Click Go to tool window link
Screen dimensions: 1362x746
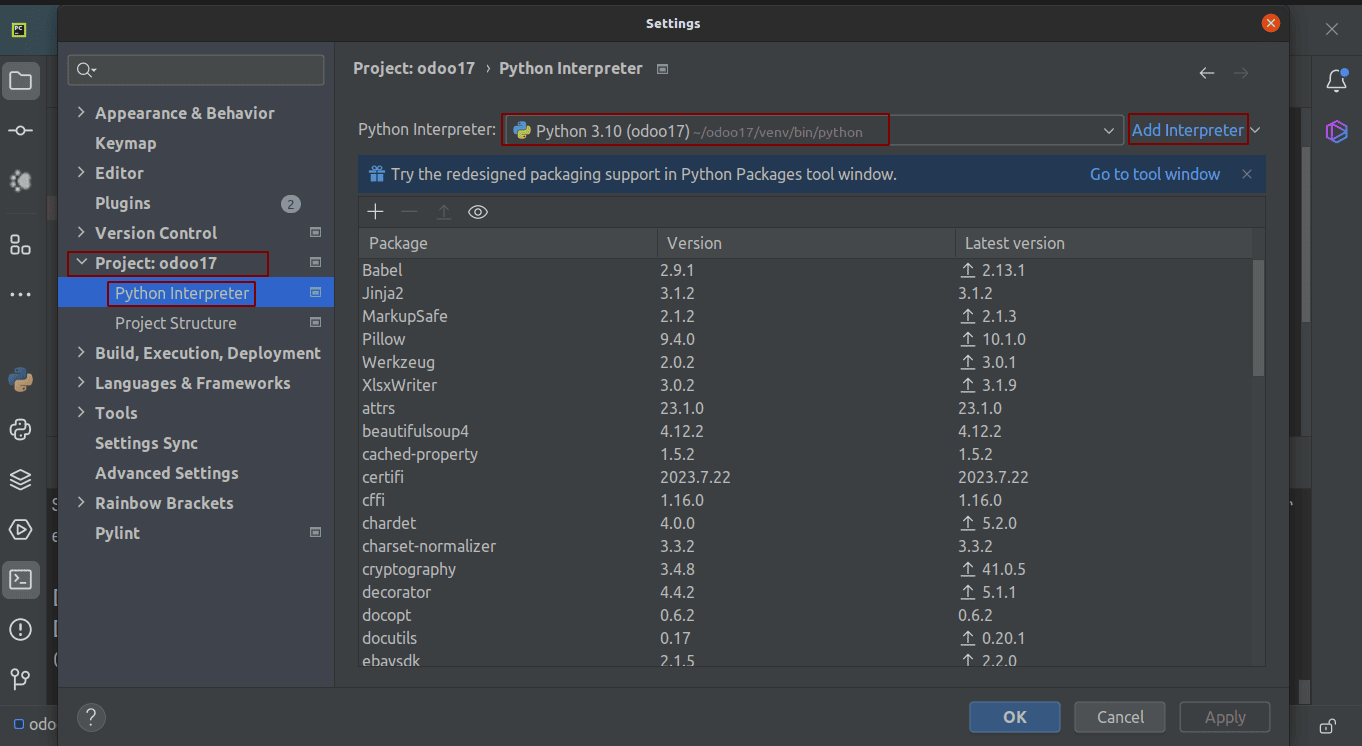[1155, 174]
